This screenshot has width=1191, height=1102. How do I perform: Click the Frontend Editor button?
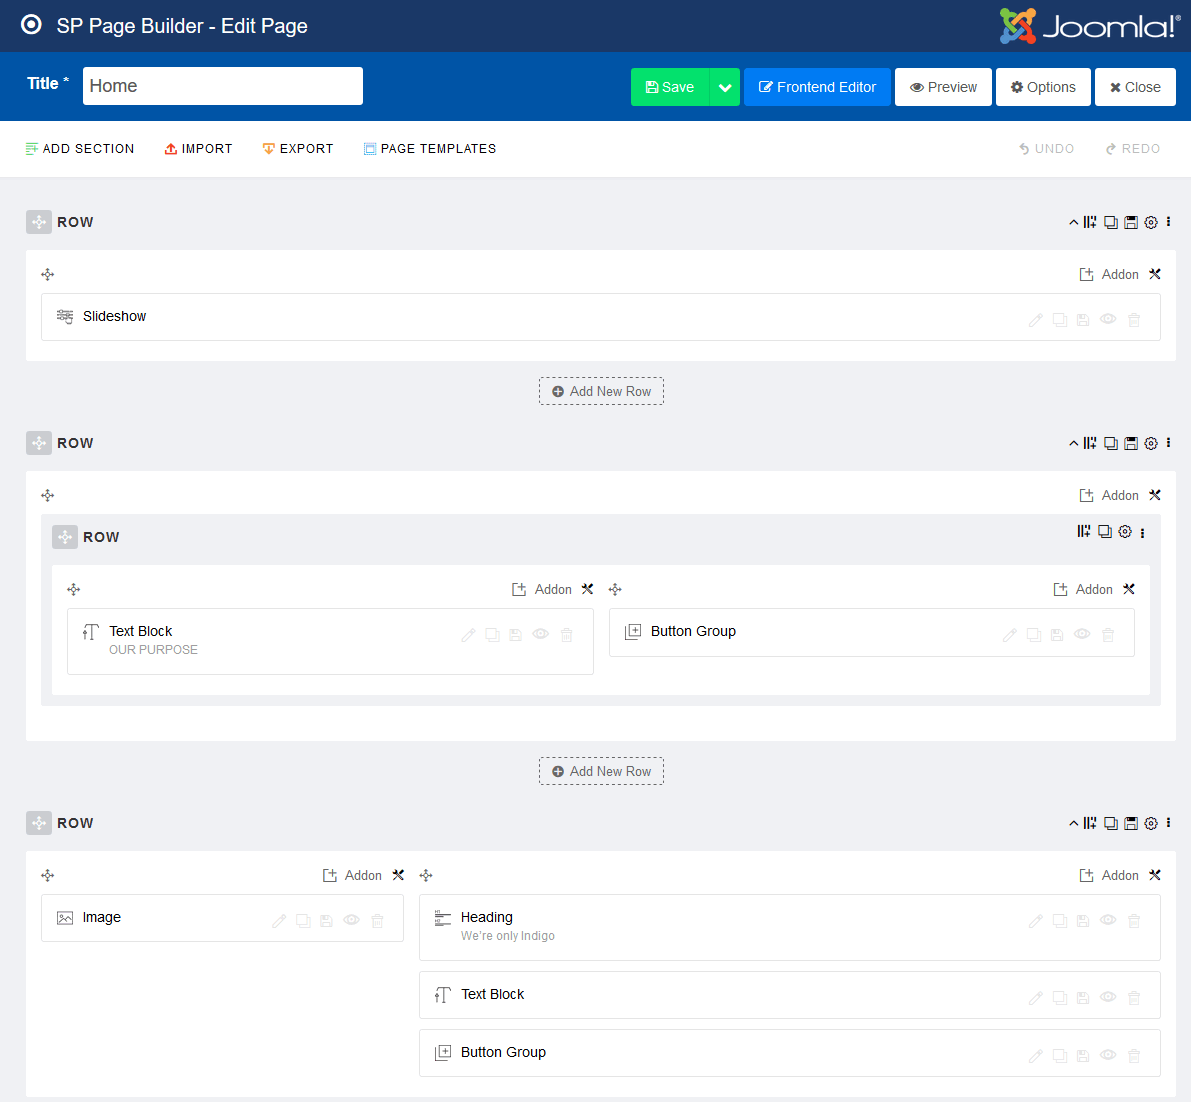click(817, 87)
